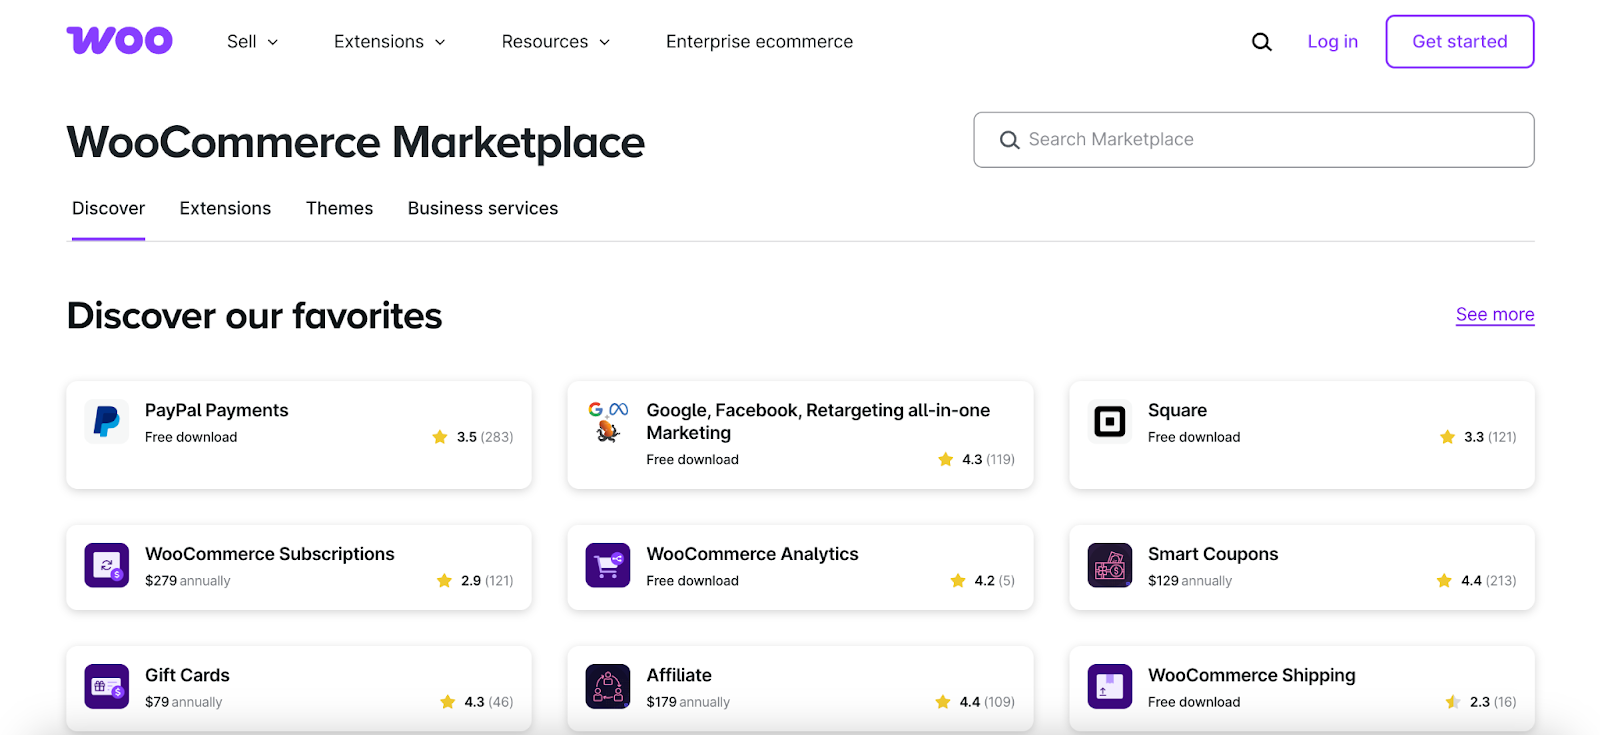
Task: Click the '$279 annually' price text
Action: tap(188, 581)
